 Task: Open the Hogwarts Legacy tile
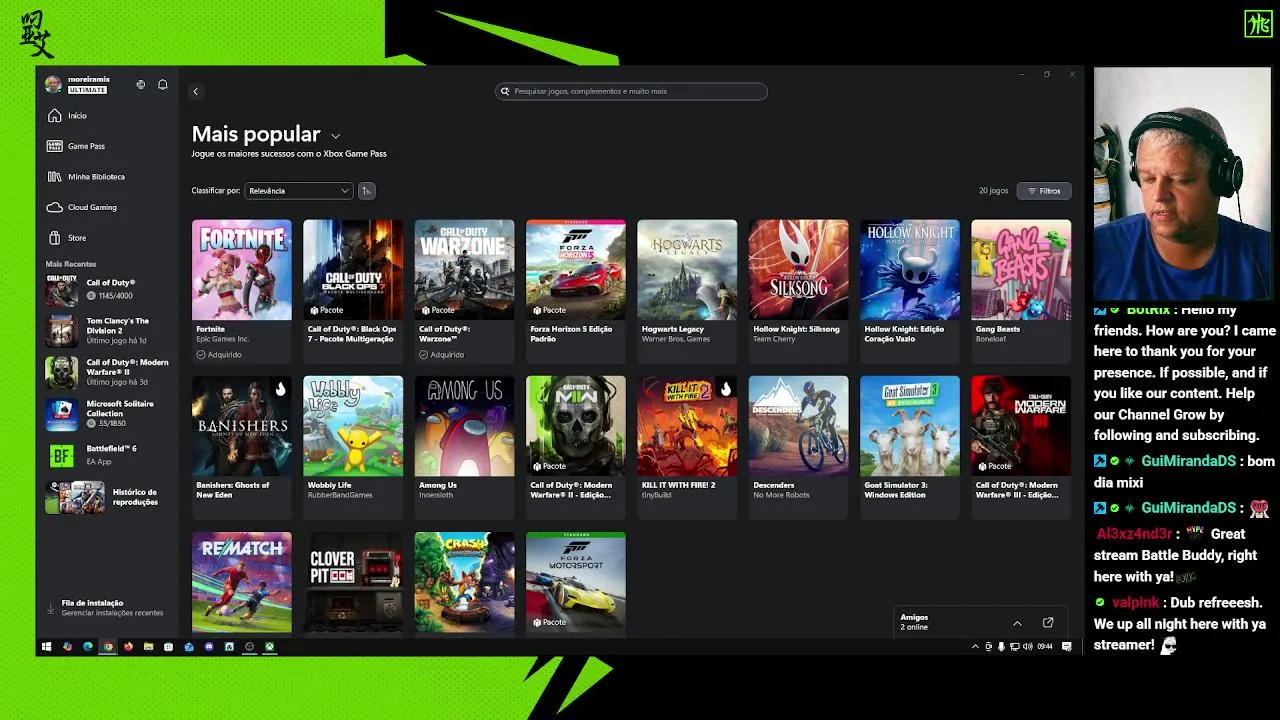687,290
